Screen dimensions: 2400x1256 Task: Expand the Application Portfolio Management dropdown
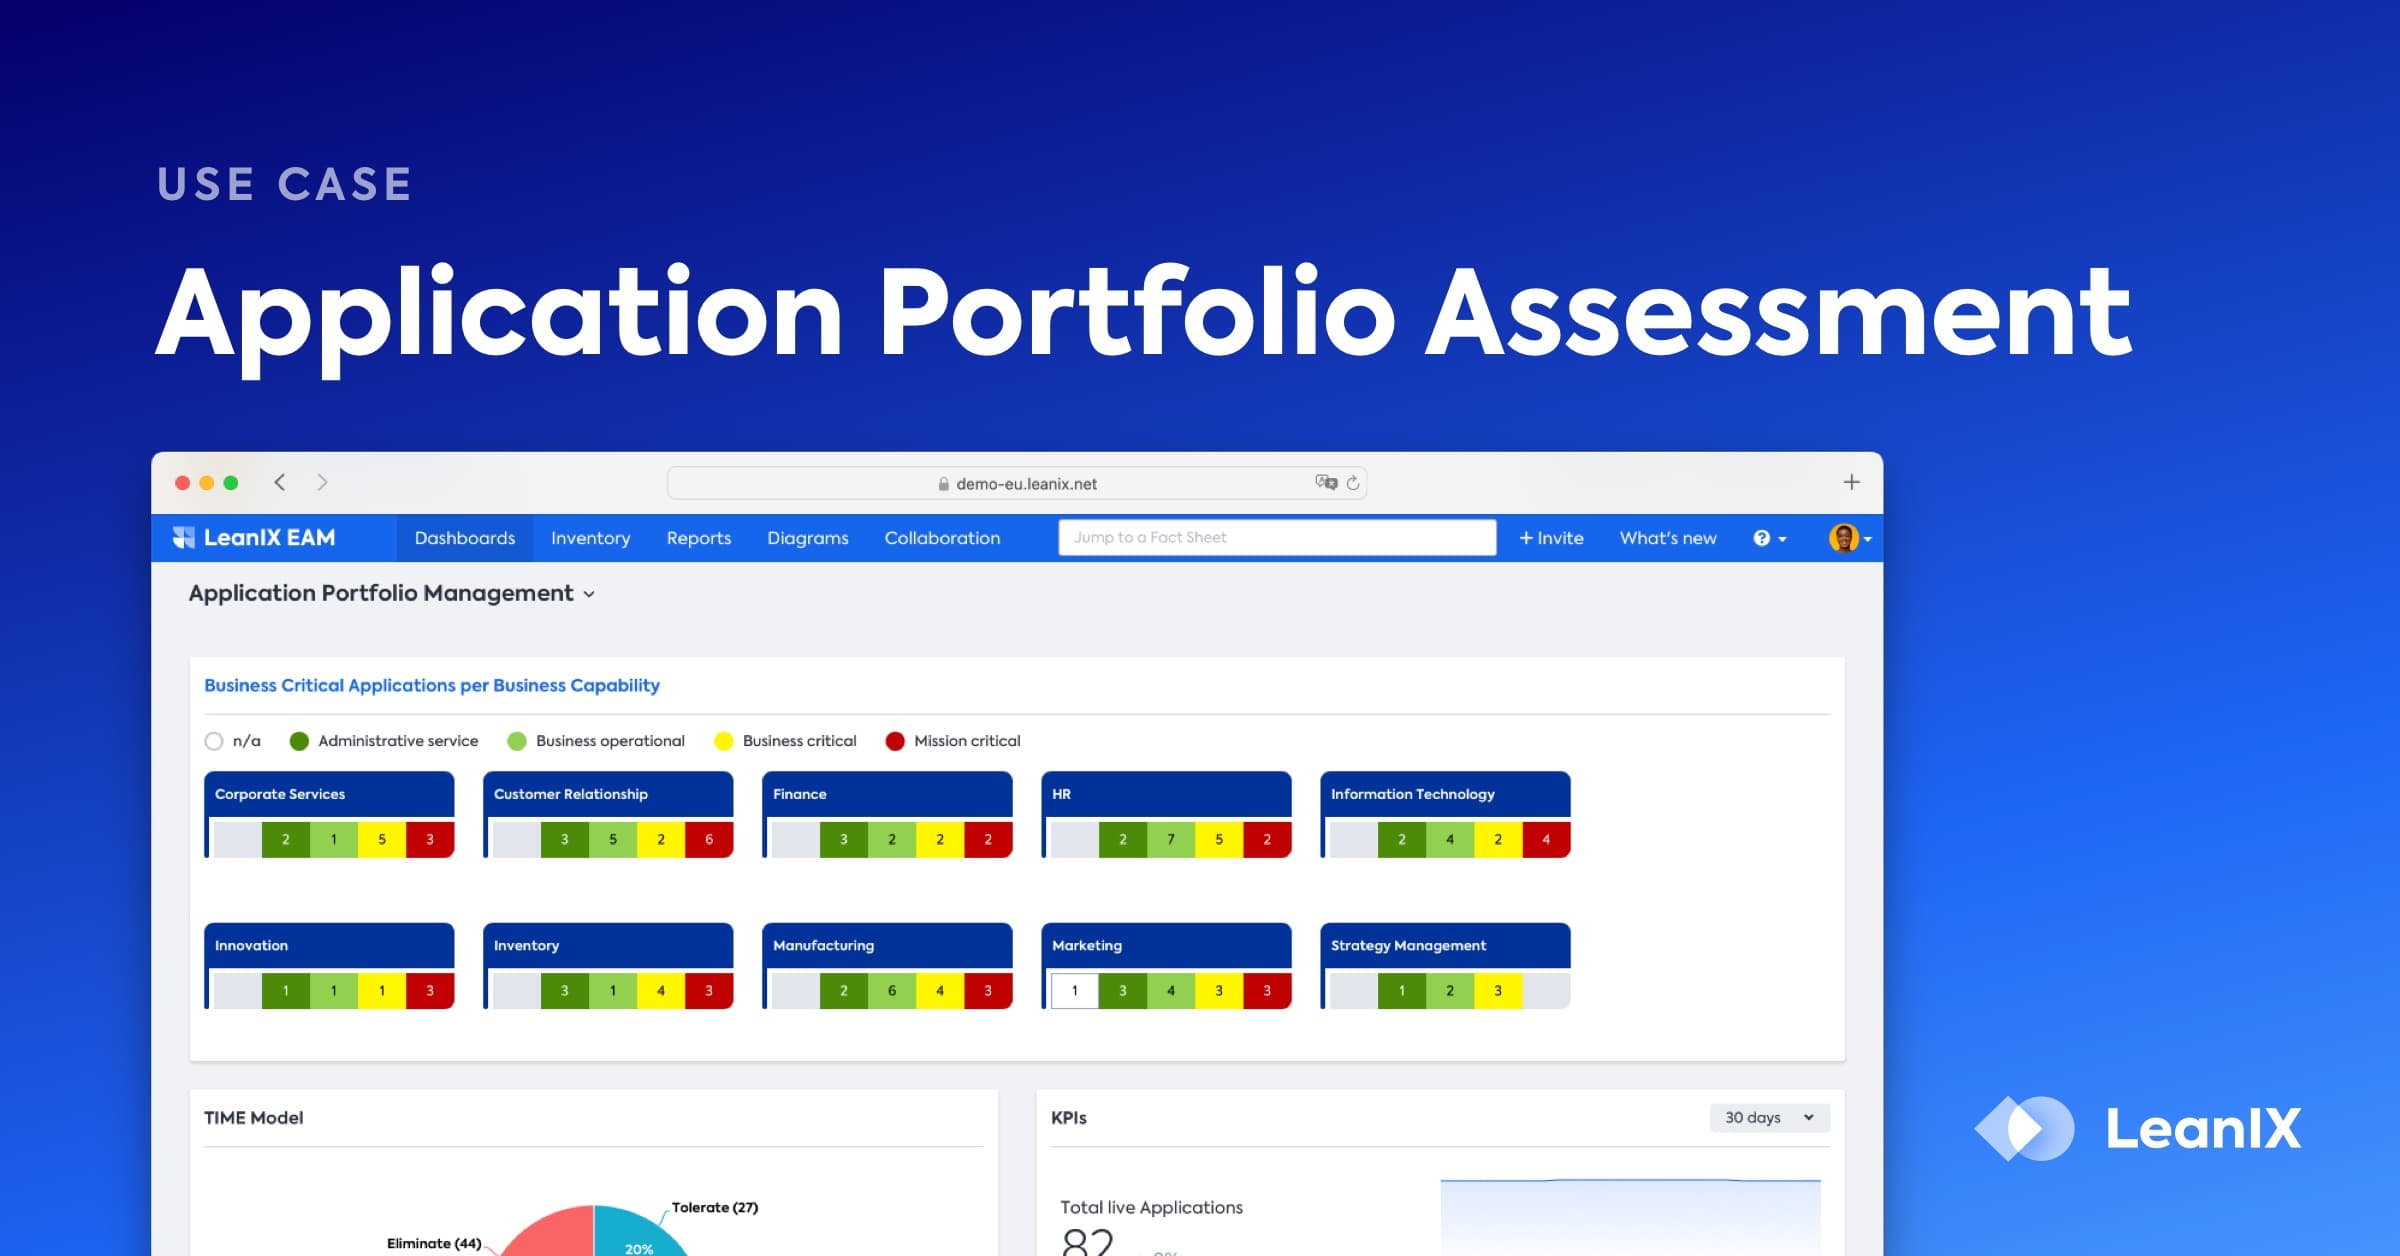588,593
